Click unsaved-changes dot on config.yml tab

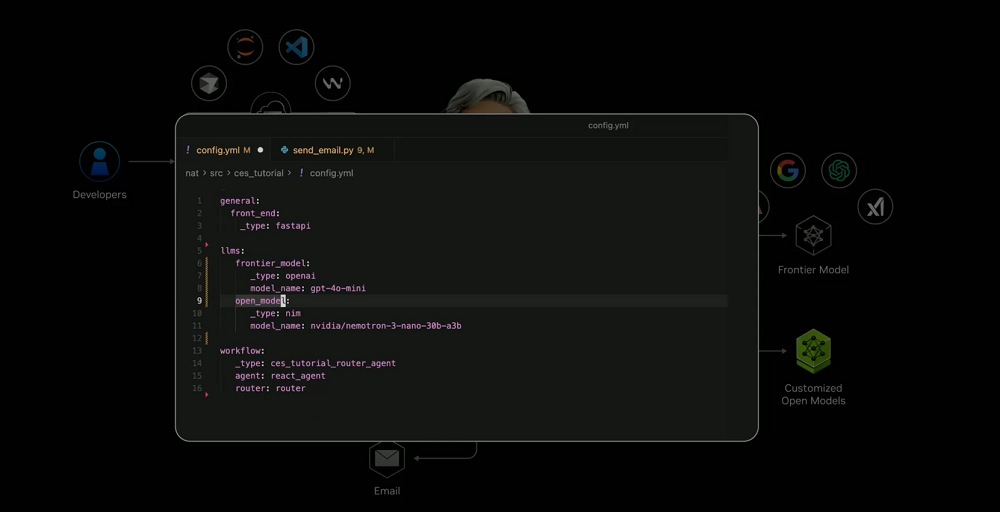click(x=261, y=150)
